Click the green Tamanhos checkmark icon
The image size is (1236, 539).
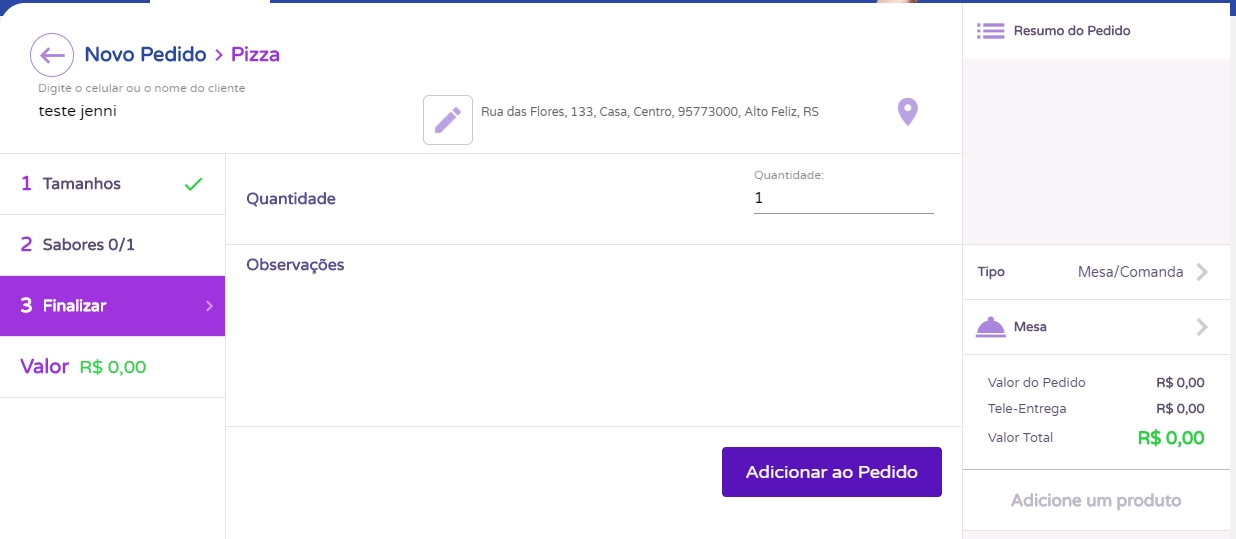[x=194, y=184]
